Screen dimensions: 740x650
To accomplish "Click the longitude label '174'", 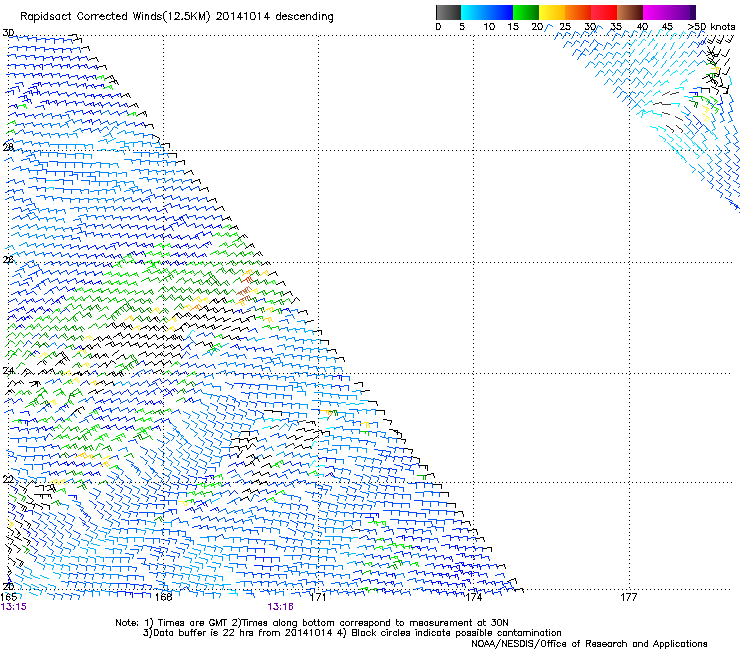I will 473,597.
